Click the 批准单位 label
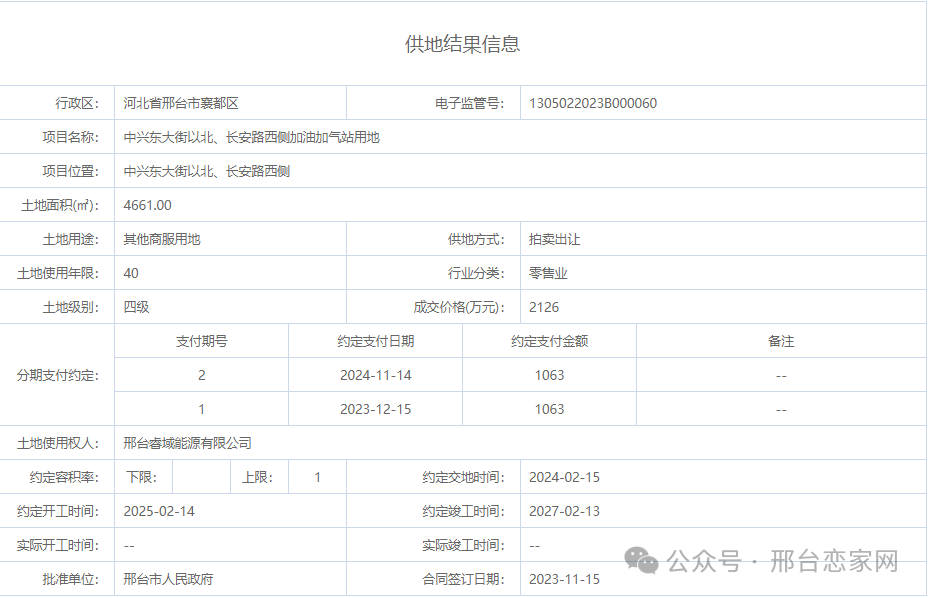Screen dimensions: 928x598 point(70,579)
